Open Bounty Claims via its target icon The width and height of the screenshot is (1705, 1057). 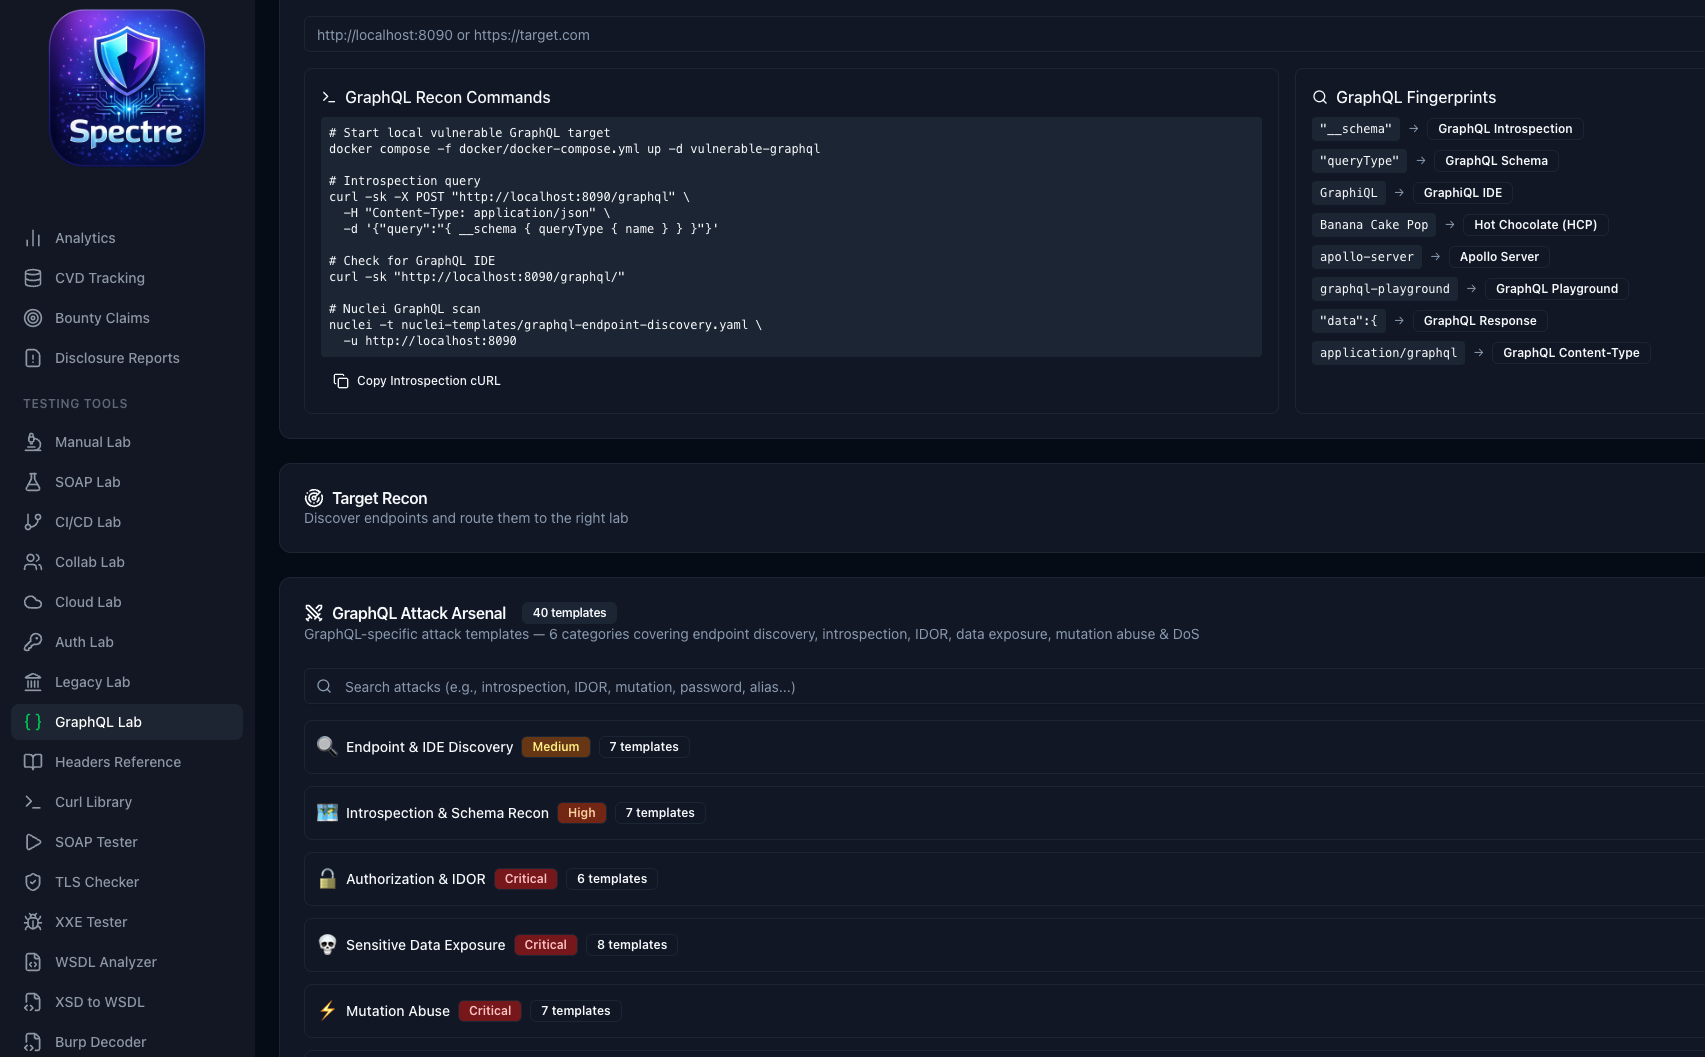pos(34,318)
